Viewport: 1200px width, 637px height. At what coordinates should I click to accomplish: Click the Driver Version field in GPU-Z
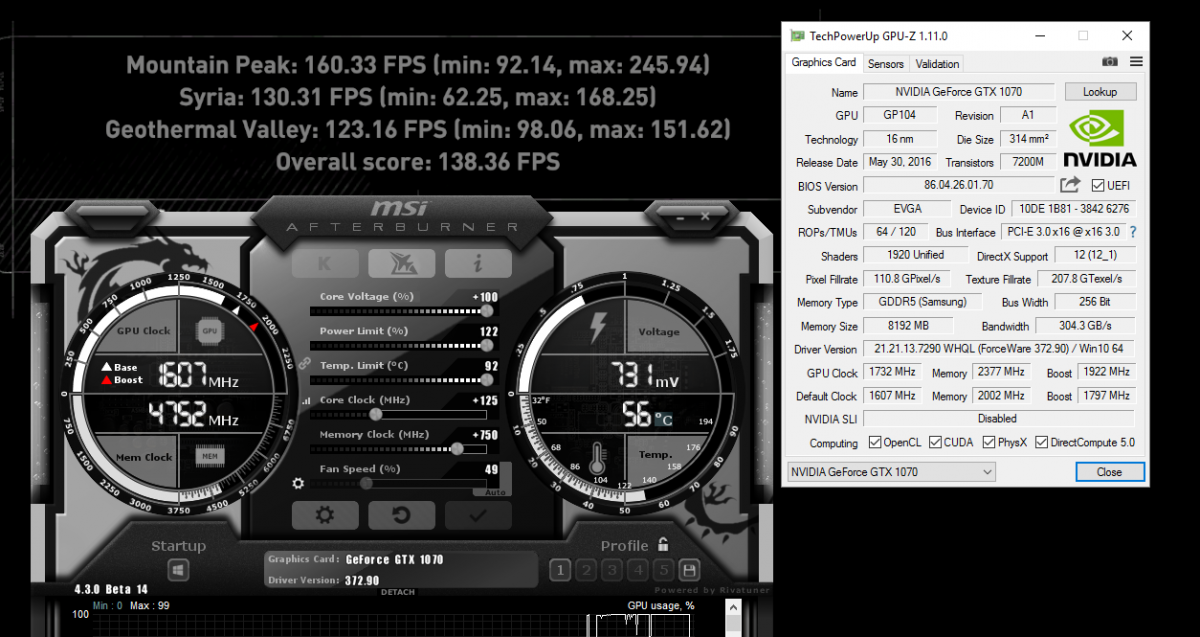click(999, 349)
